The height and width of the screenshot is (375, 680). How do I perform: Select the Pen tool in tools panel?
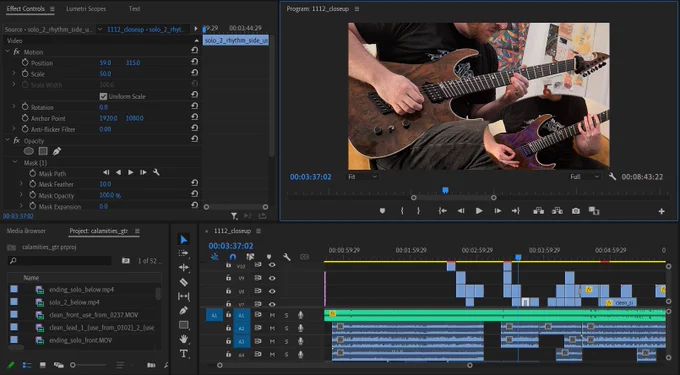pyautogui.click(x=183, y=310)
